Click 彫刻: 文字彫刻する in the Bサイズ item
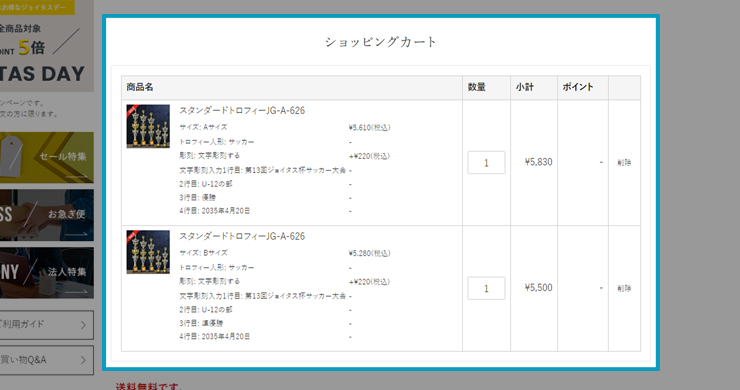The height and width of the screenshot is (390, 740). (x=210, y=281)
